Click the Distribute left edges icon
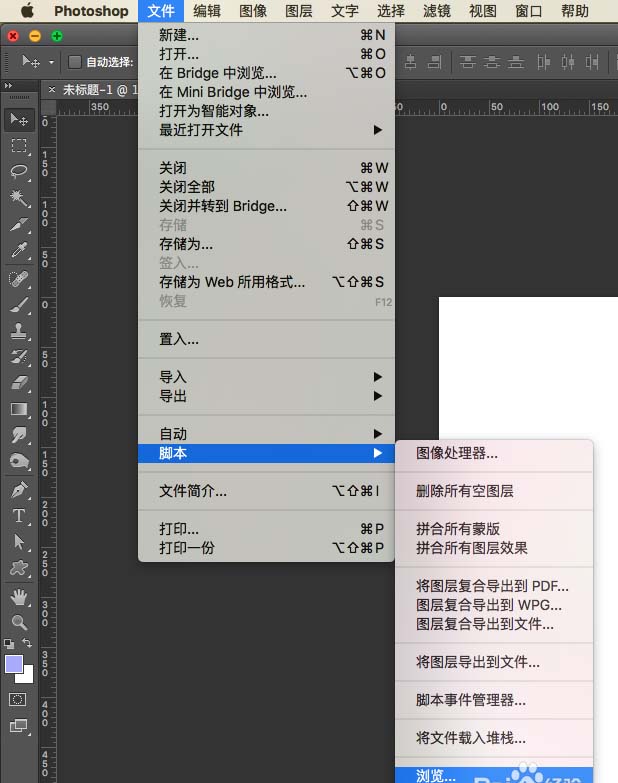Screen dimensions: 618x783 (x=544, y=62)
